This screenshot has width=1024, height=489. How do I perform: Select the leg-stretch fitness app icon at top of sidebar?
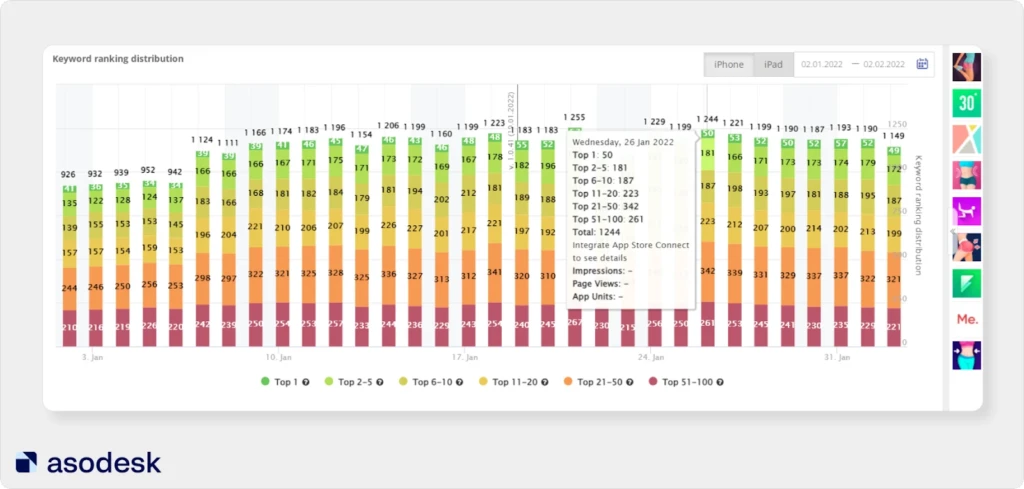pyautogui.click(x=967, y=67)
